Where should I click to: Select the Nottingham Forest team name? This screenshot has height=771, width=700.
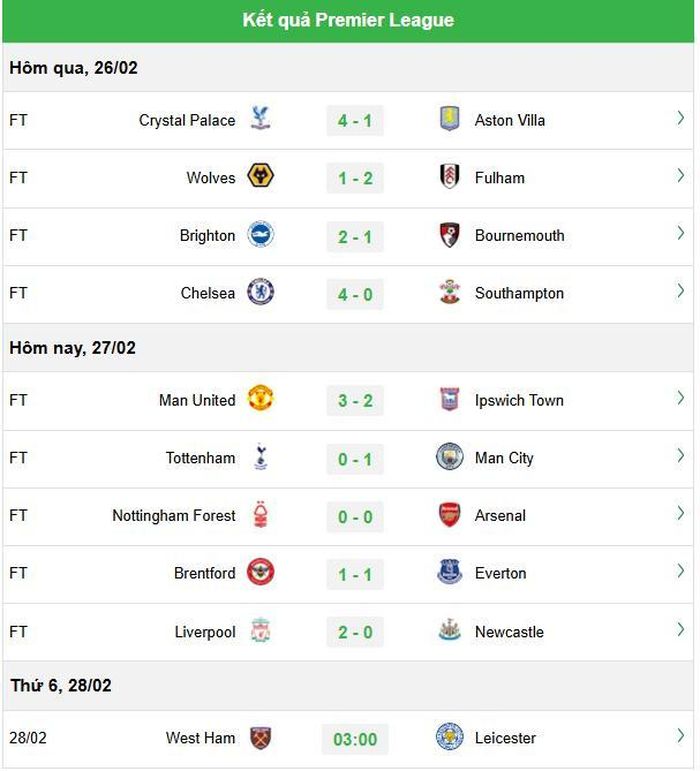coord(174,516)
